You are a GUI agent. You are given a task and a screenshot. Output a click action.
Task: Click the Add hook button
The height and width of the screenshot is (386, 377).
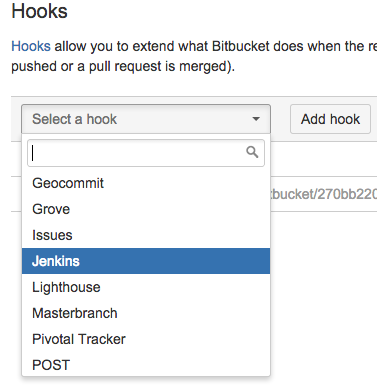coord(330,119)
